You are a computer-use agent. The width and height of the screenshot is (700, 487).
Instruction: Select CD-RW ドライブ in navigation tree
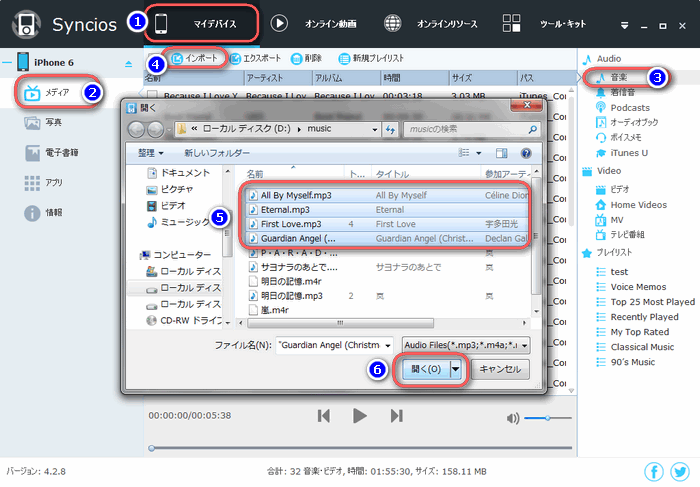(x=185, y=320)
